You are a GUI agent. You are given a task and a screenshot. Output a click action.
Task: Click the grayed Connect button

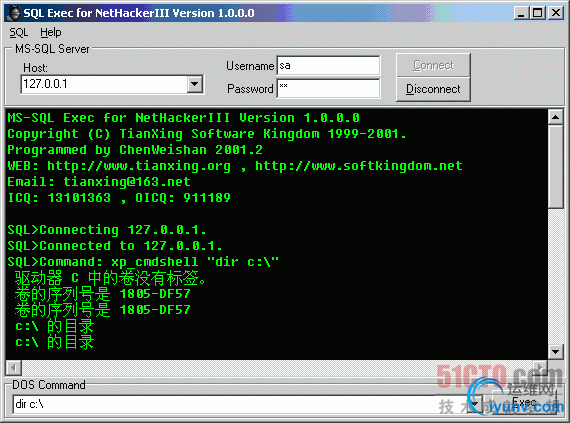[x=433, y=65]
